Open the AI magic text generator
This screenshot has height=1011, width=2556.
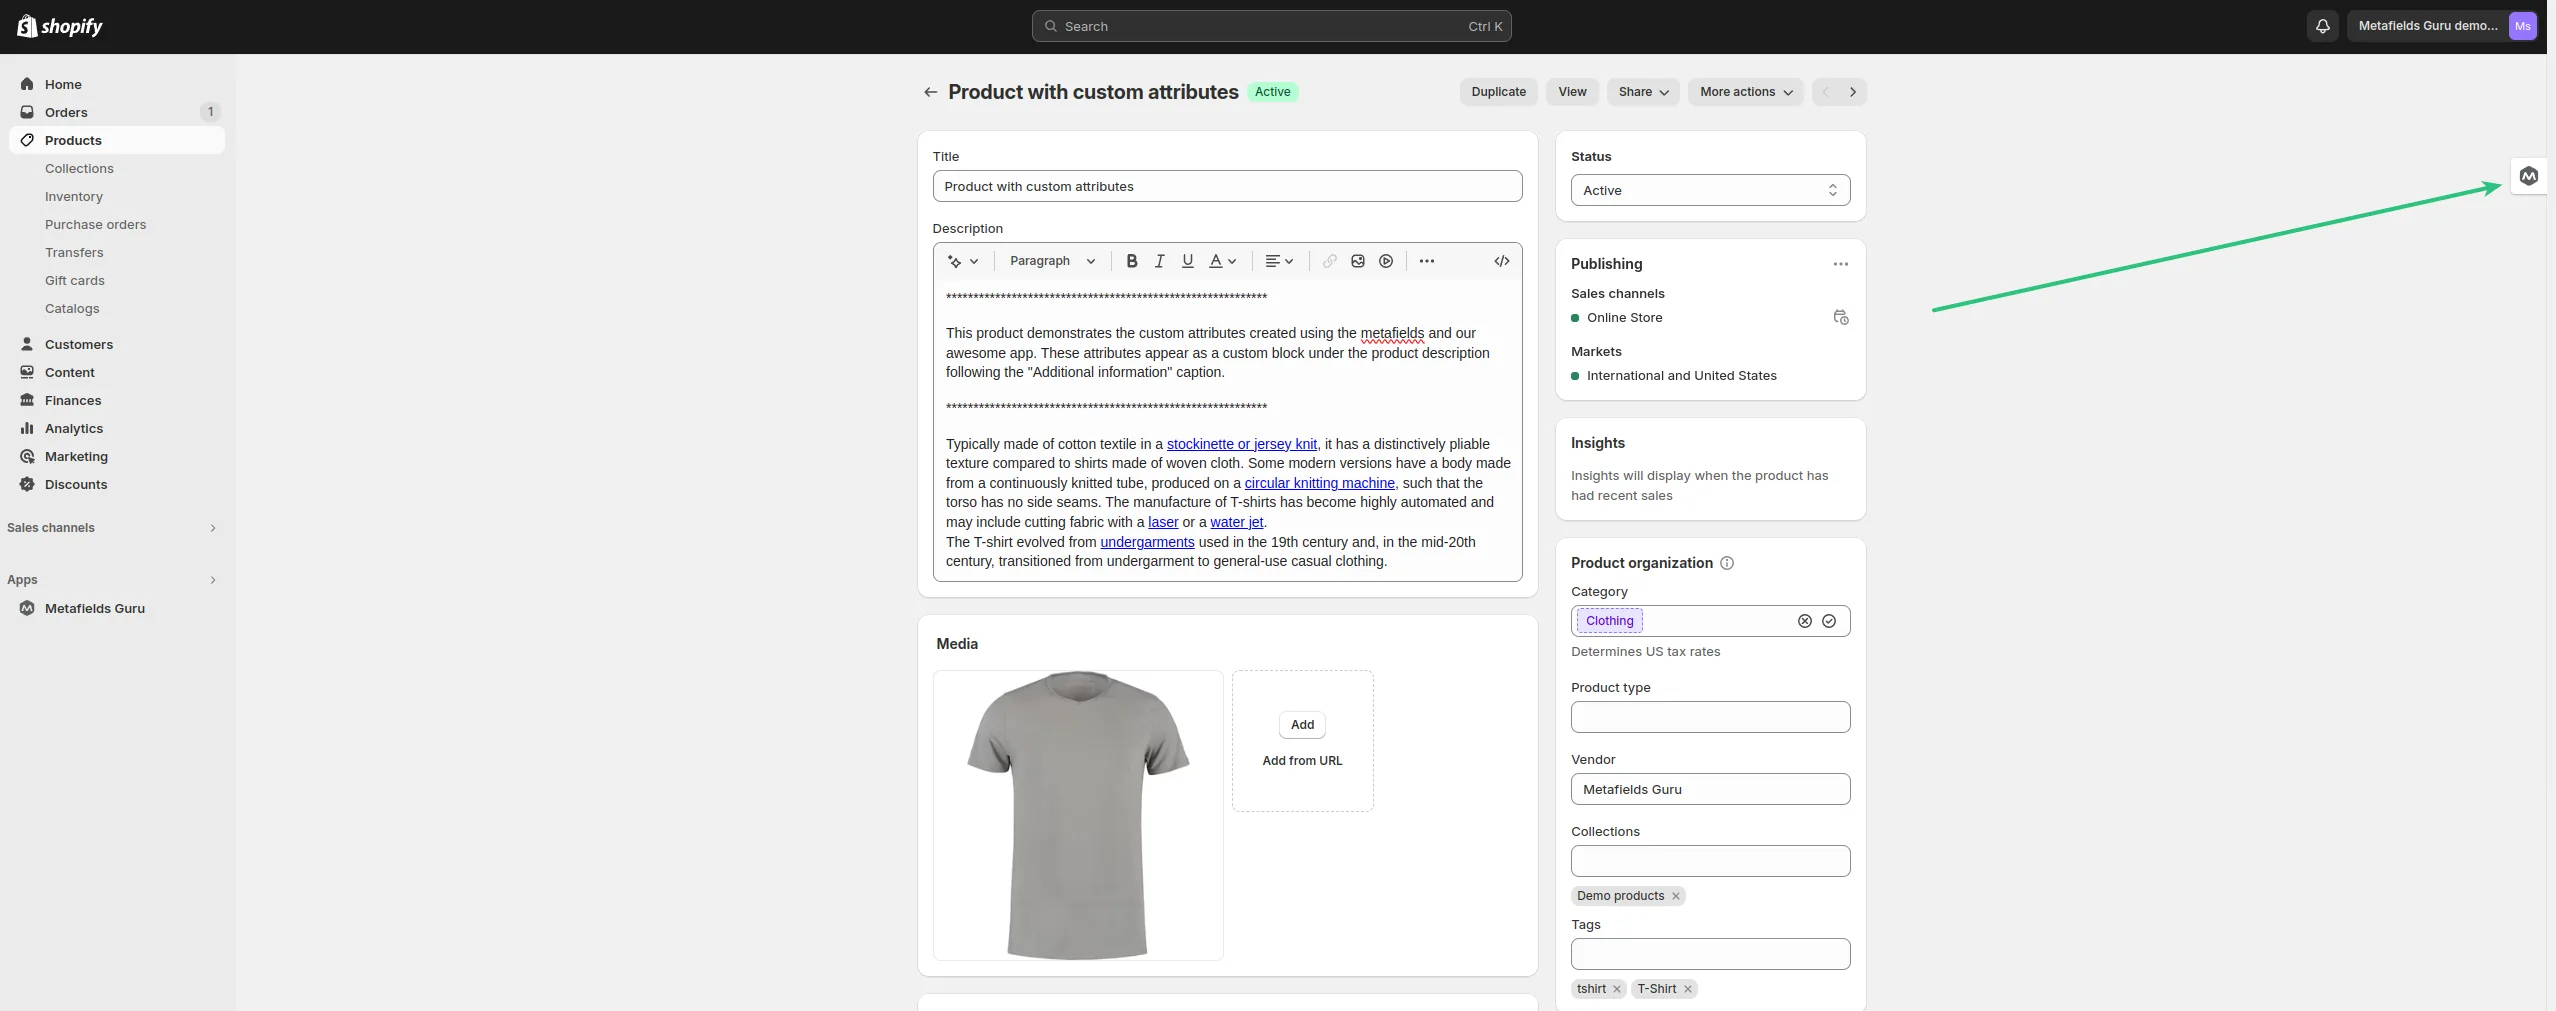coord(963,261)
